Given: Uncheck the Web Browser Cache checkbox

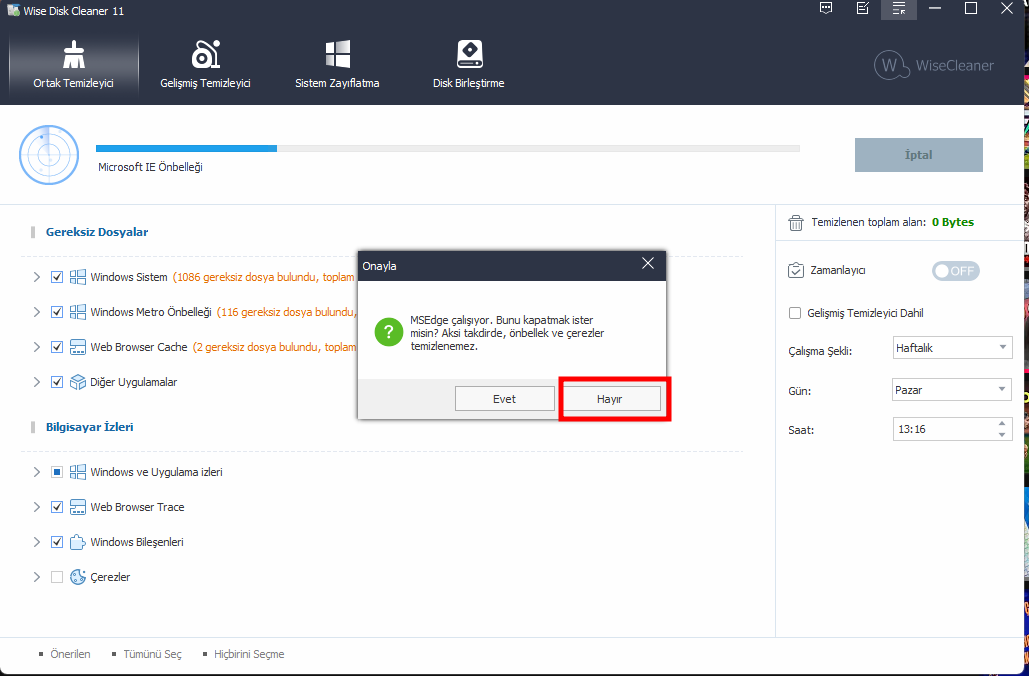Looking at the screenshot, I should 57,347.
